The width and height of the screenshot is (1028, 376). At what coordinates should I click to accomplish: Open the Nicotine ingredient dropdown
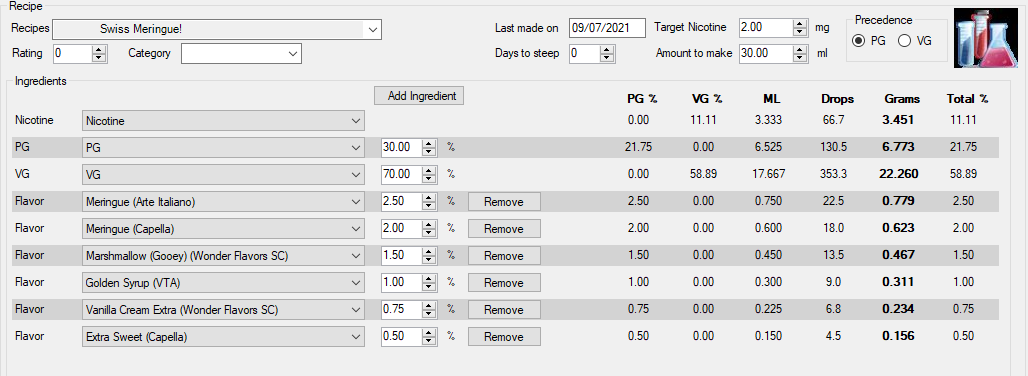223,121
